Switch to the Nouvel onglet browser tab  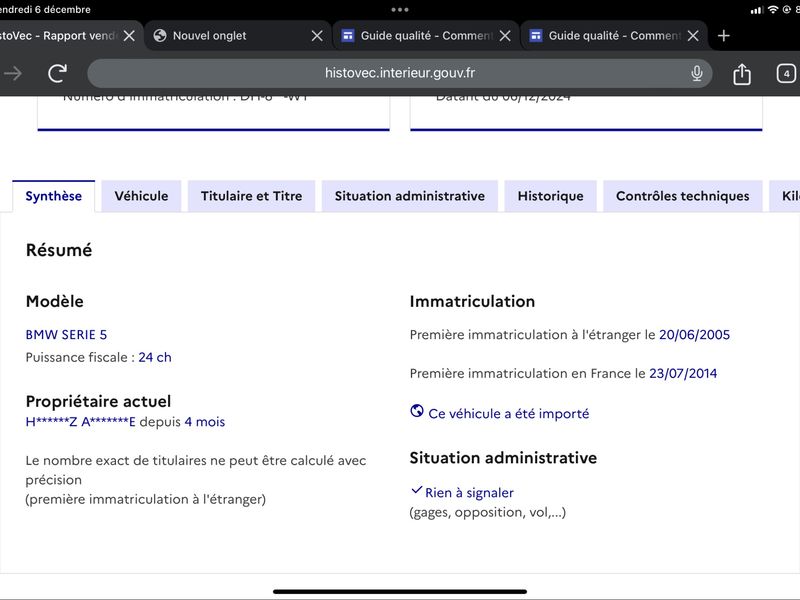(x=238, y=36)
